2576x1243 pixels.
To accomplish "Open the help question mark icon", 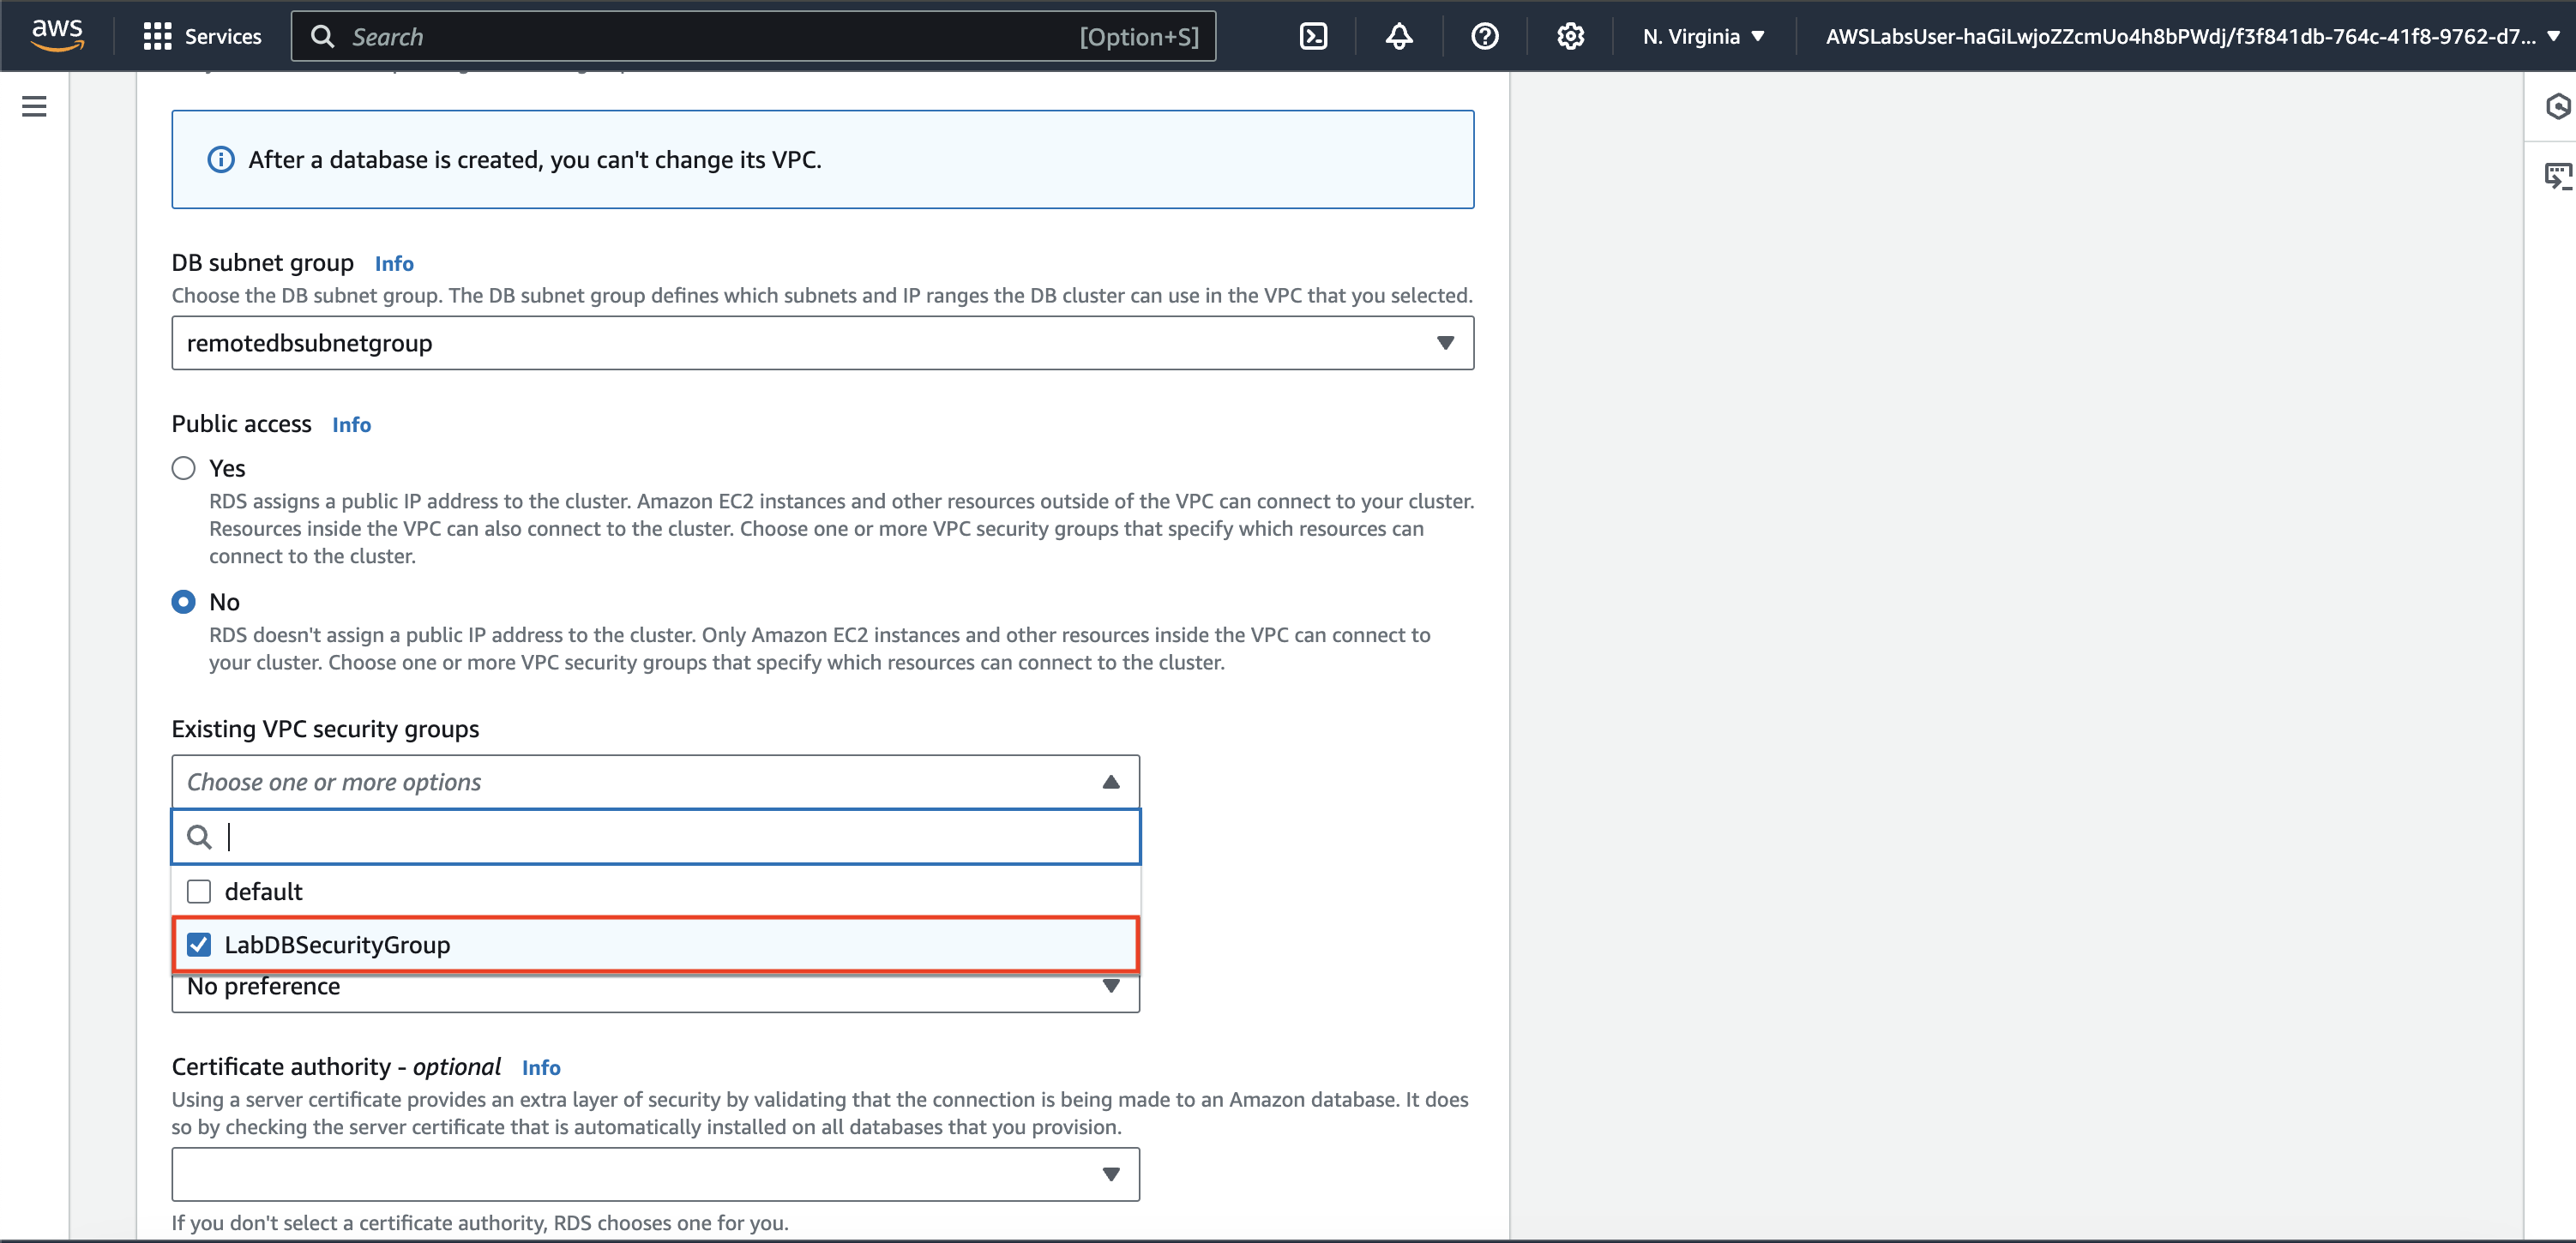I will tap(1484, 37).
